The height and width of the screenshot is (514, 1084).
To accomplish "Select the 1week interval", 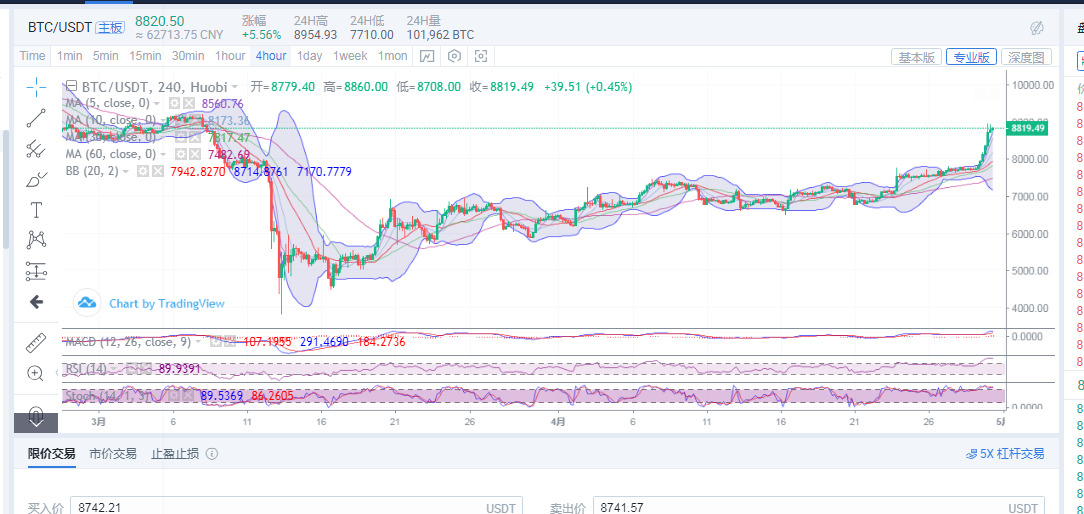I will (350, 56).
